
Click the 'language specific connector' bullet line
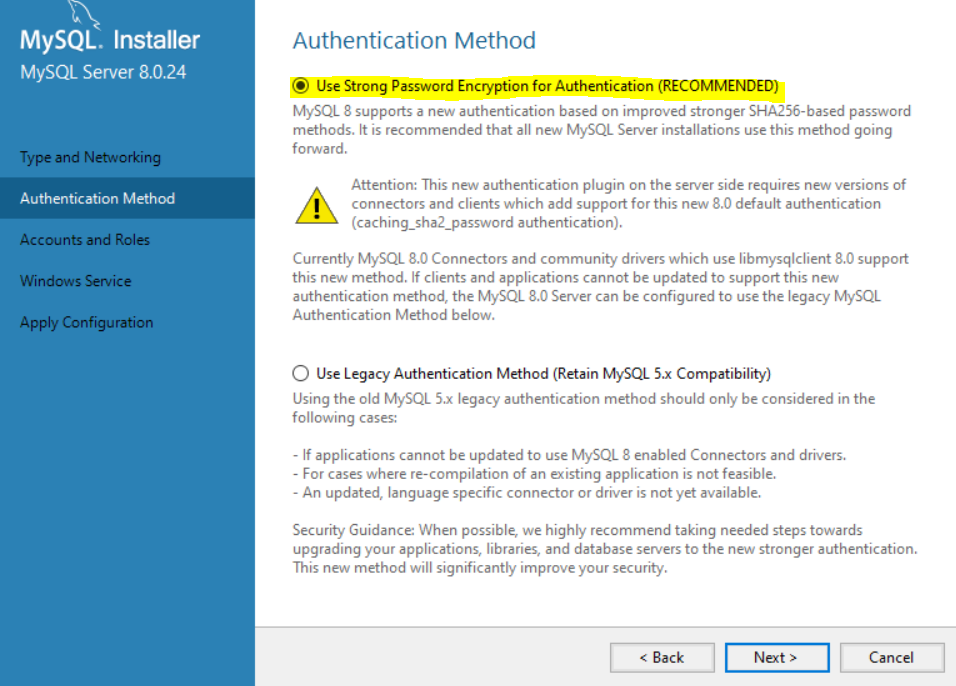(527, 493)
